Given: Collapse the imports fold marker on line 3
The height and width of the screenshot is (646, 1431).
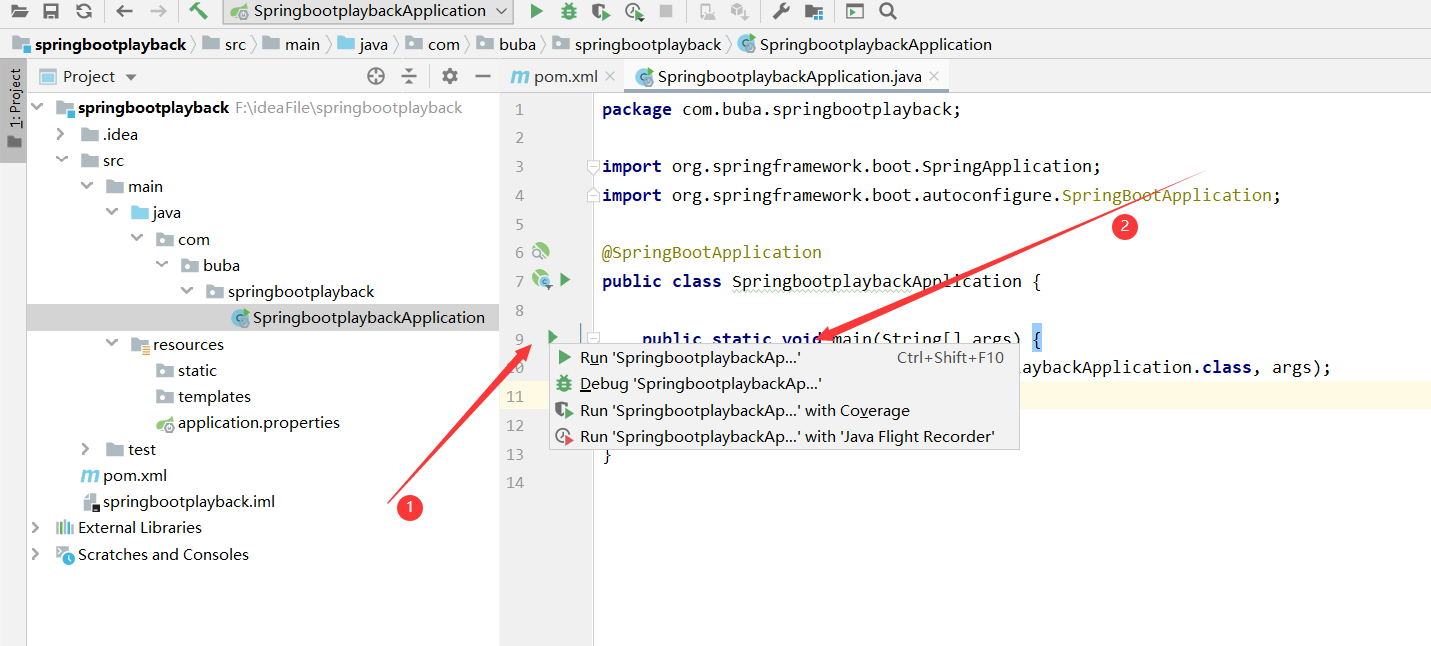Looking at the screenshot, I should click(x=593, y=166).
